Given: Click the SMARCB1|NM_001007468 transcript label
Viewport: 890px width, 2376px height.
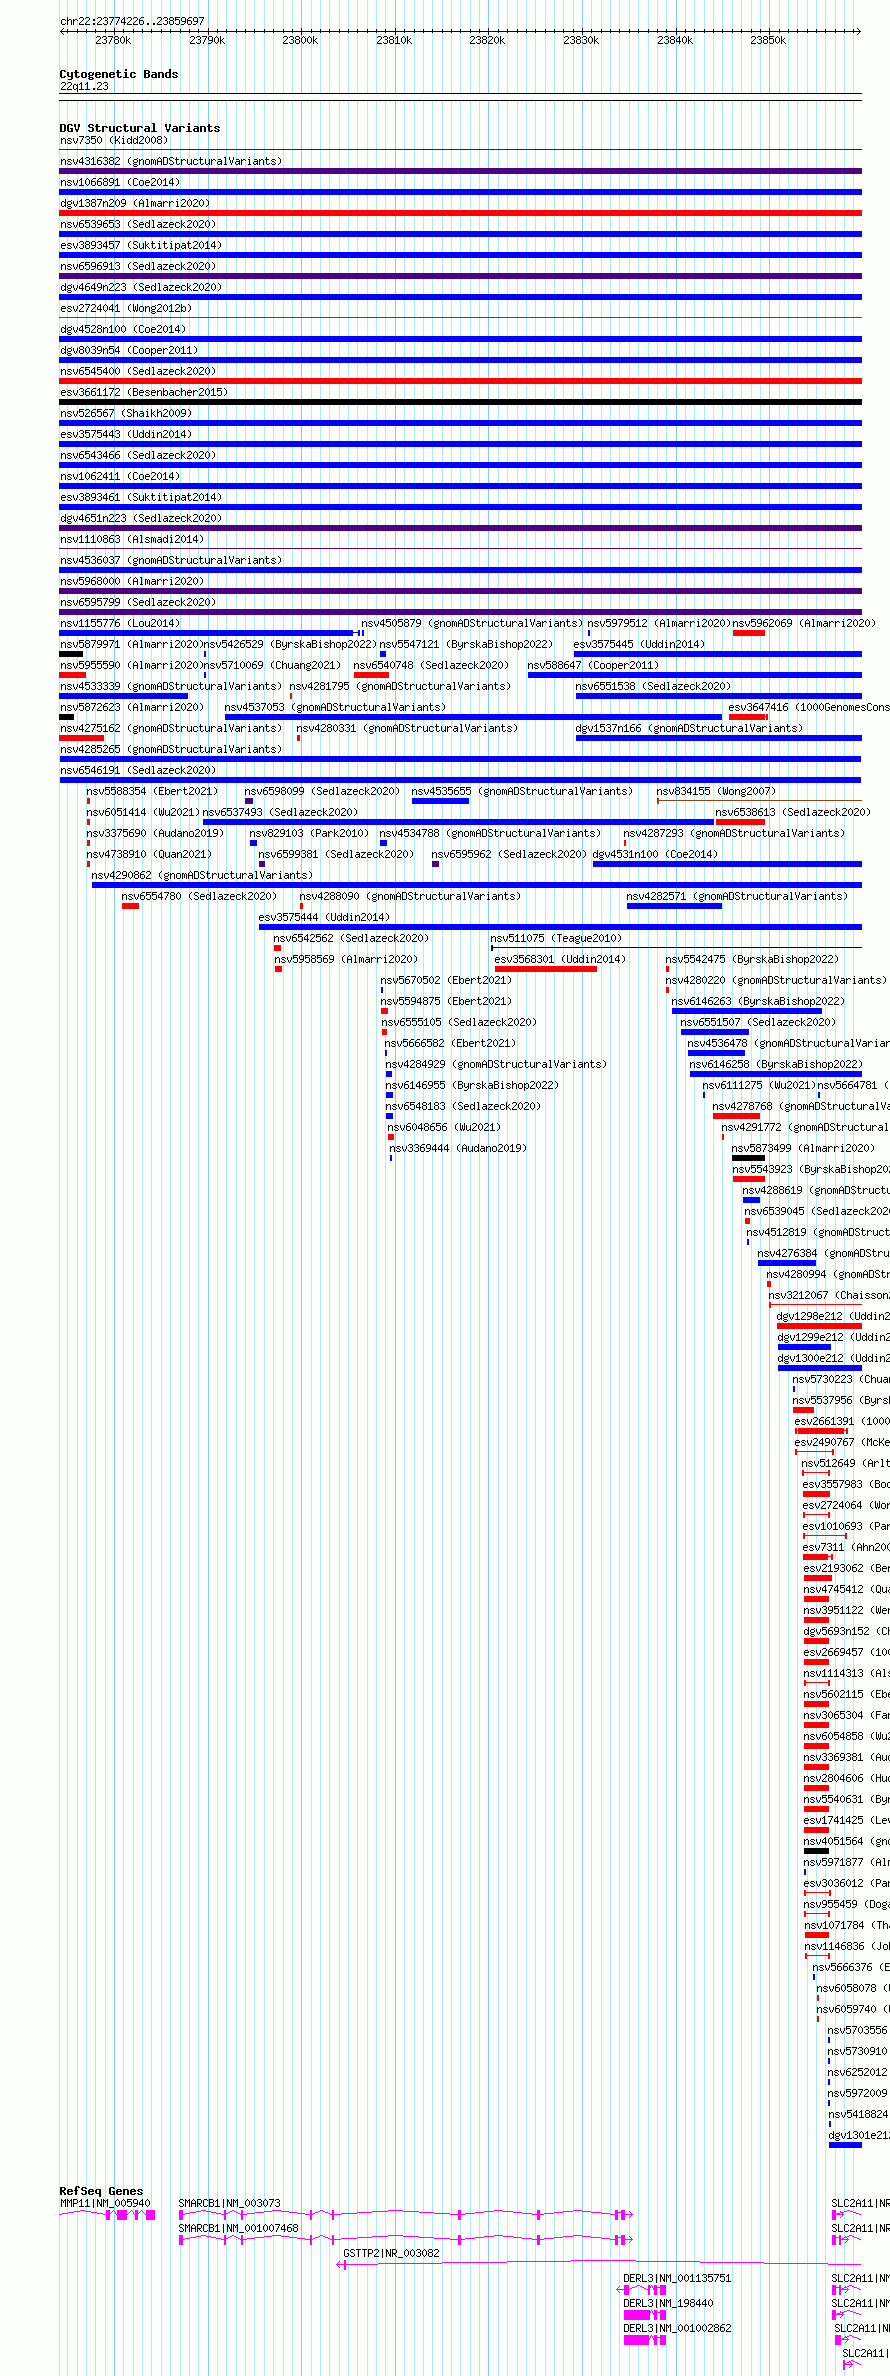Looking at the screenshot, I should click(239, 2228).
